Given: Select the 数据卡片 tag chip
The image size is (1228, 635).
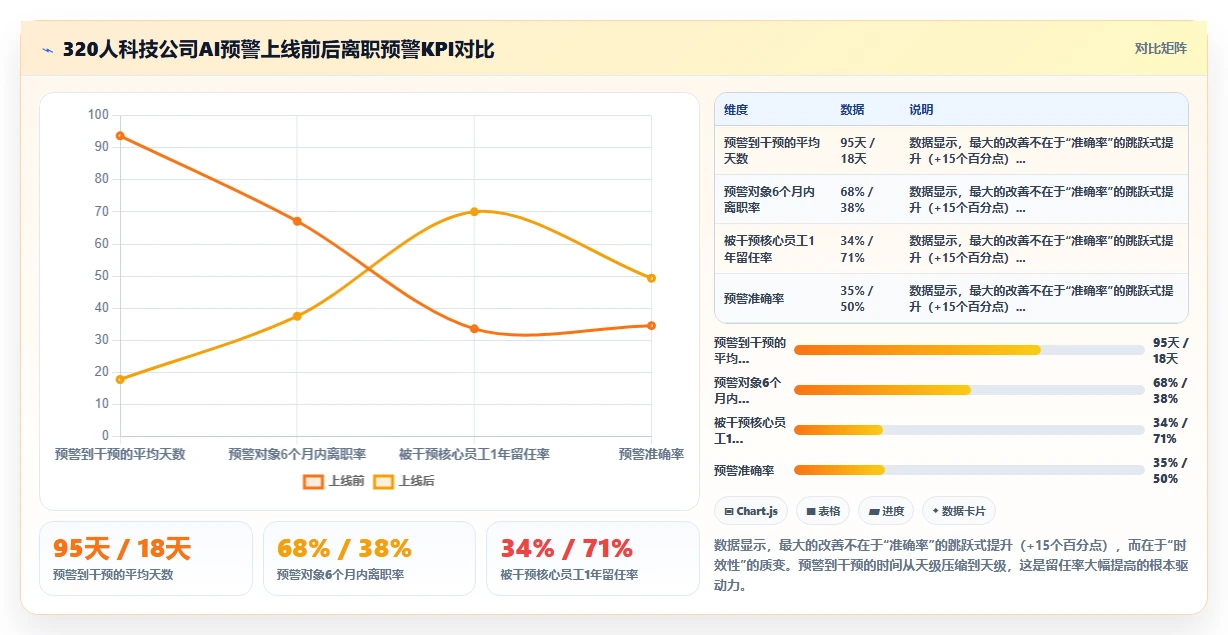Looking at the screenshot, I should tap(959, 511).
